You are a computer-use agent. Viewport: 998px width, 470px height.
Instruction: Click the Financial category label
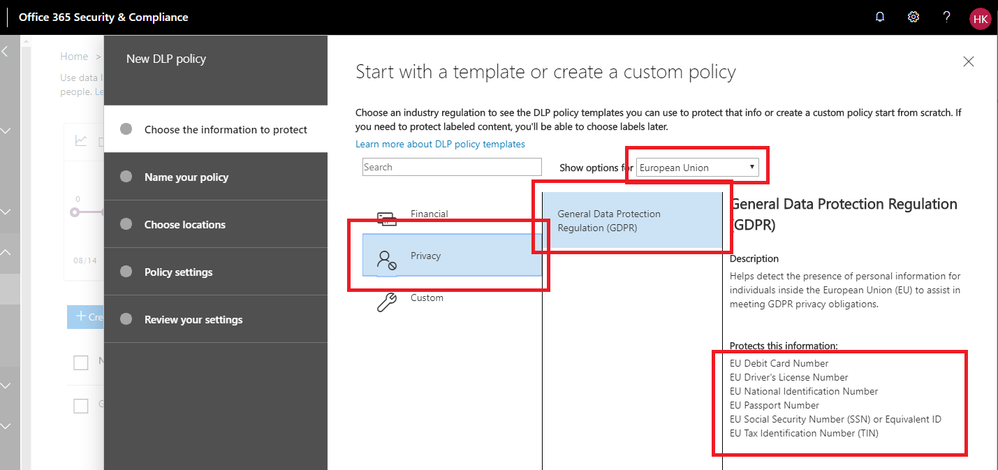pos(429,214)
